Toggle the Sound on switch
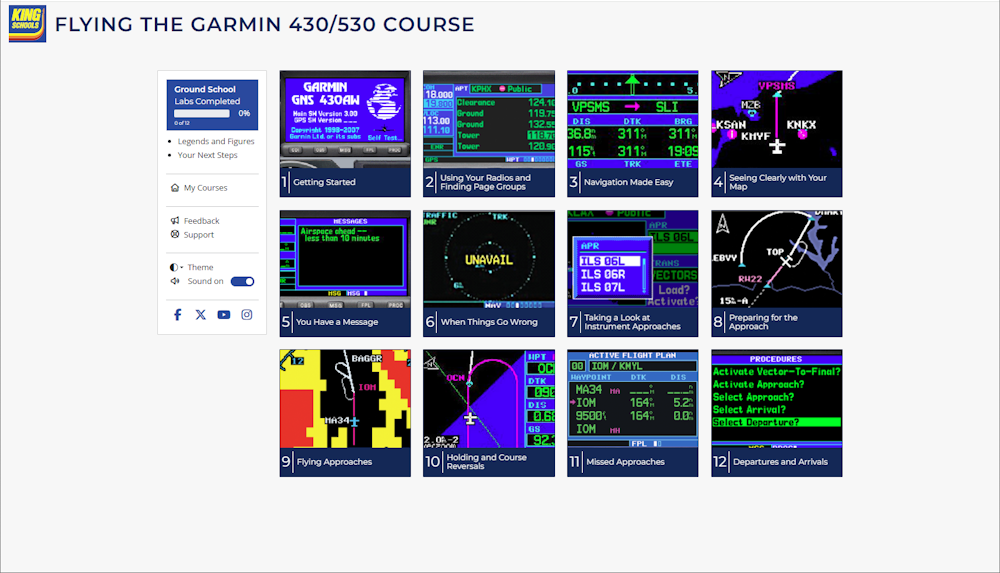This screenshot has height=573, width=1000. pos(242,281)
